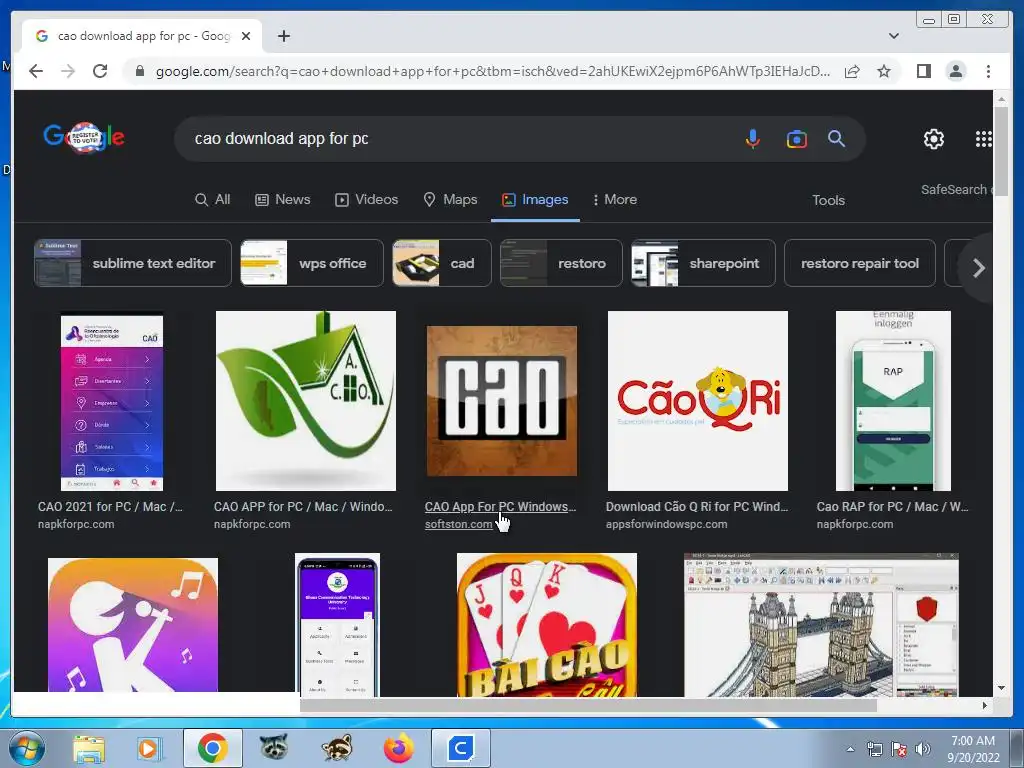Open the Chrome three-dot menu
1024x768 pixels.
pos(988,71)
